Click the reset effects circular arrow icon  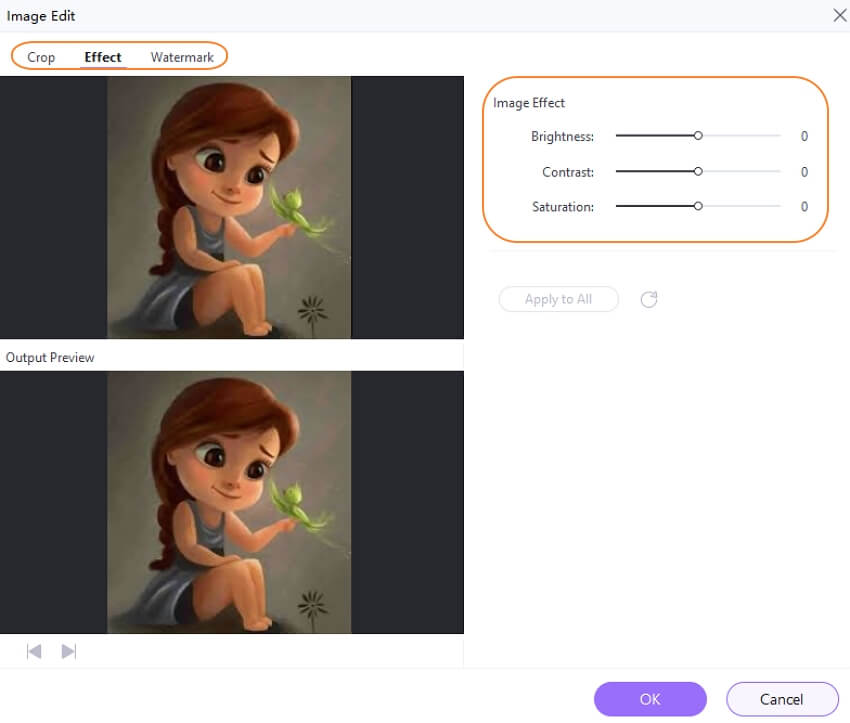pos(649,299)
